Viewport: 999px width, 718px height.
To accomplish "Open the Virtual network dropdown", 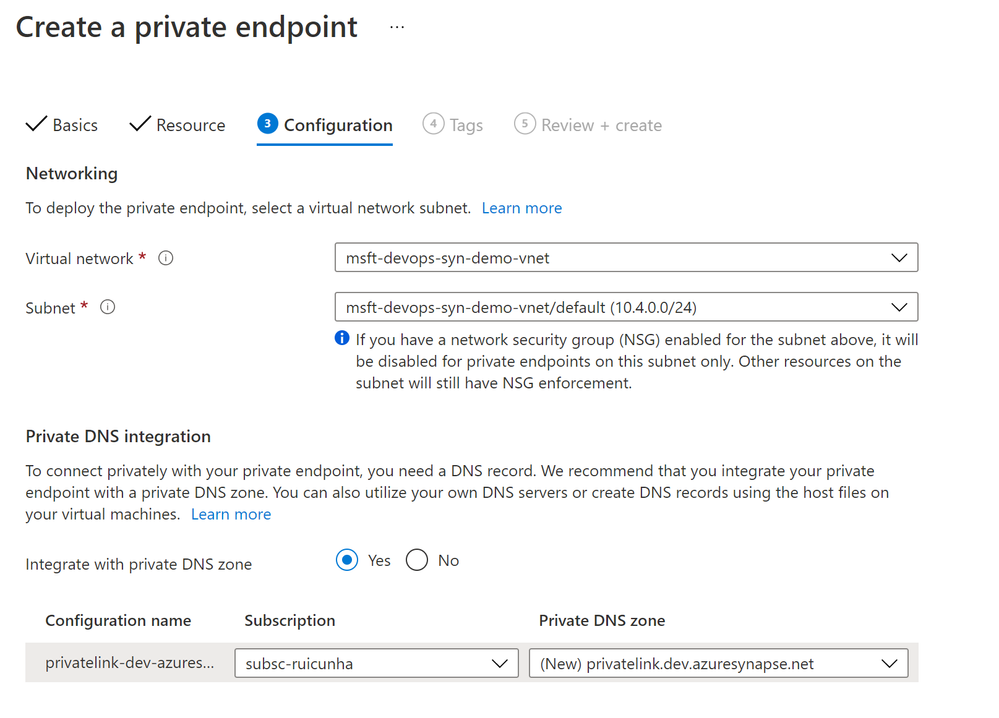I will [626, 258].
